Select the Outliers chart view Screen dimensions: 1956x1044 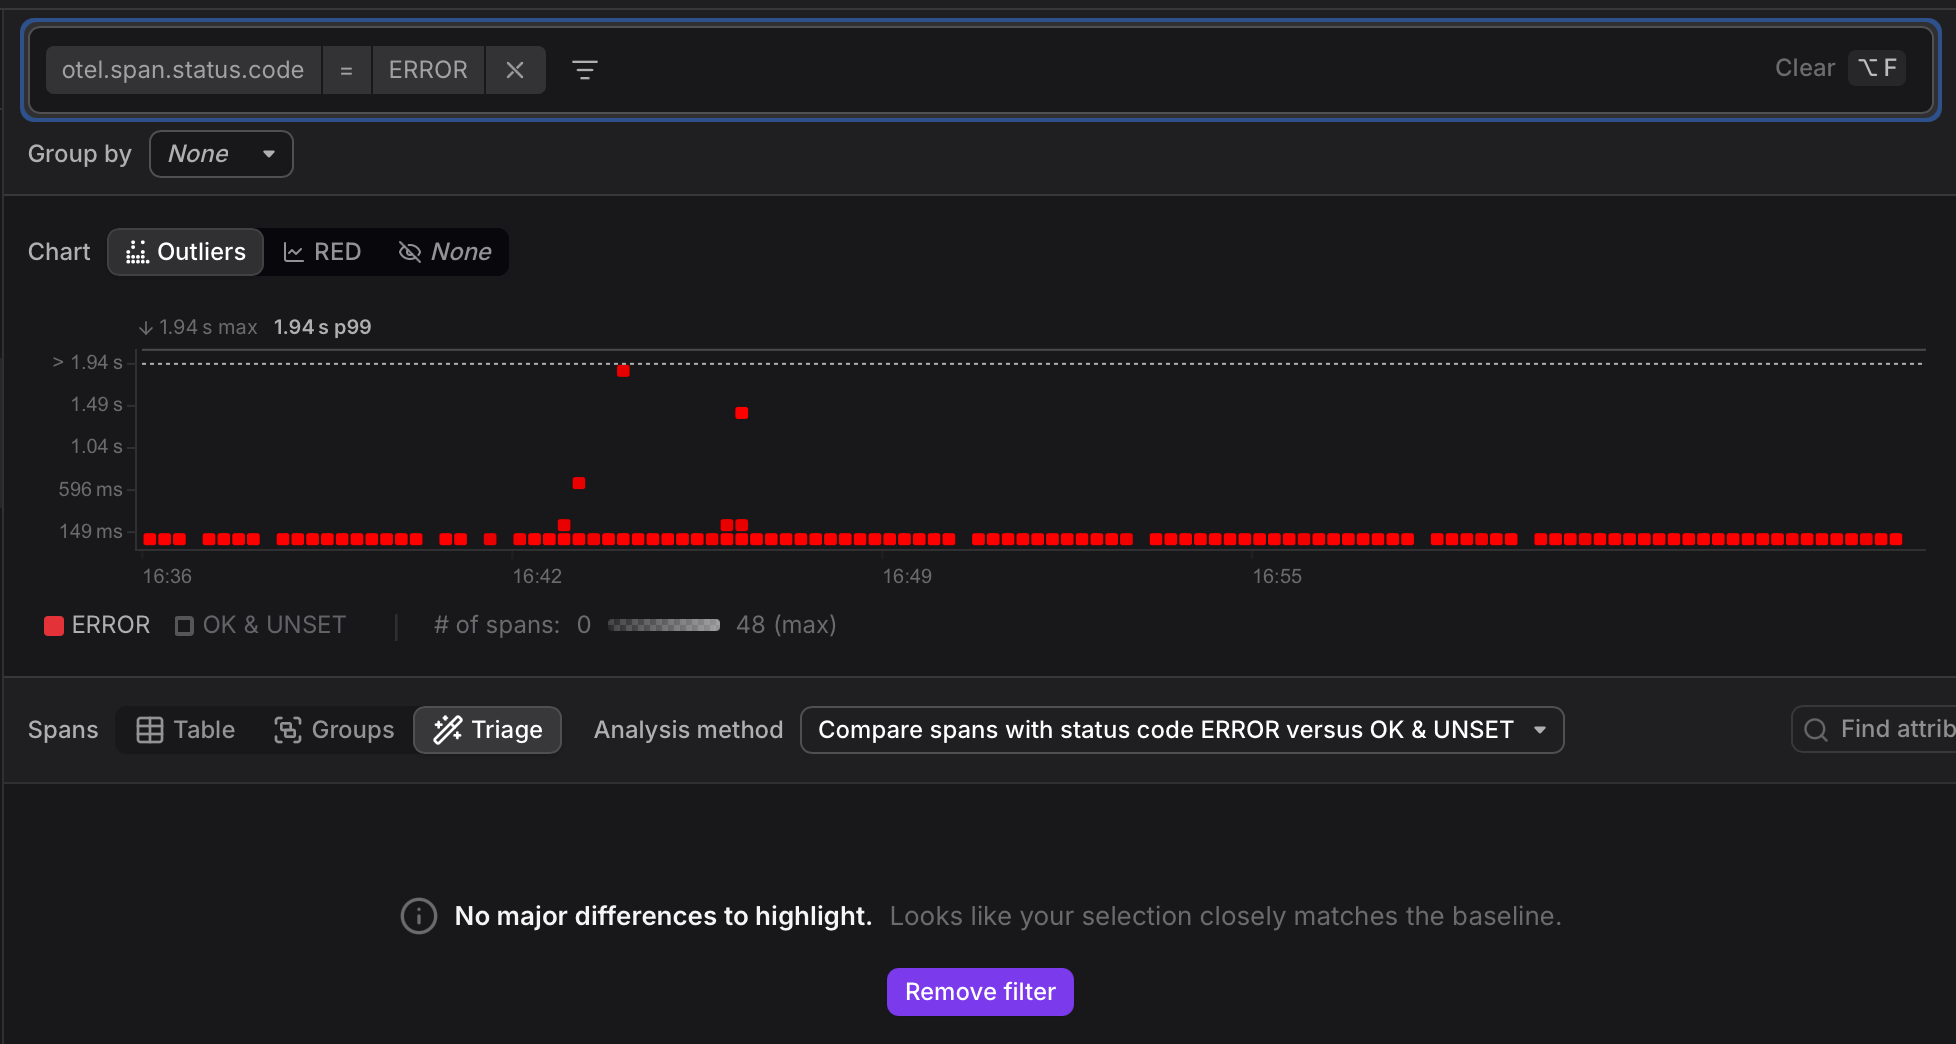pos(186,252)
